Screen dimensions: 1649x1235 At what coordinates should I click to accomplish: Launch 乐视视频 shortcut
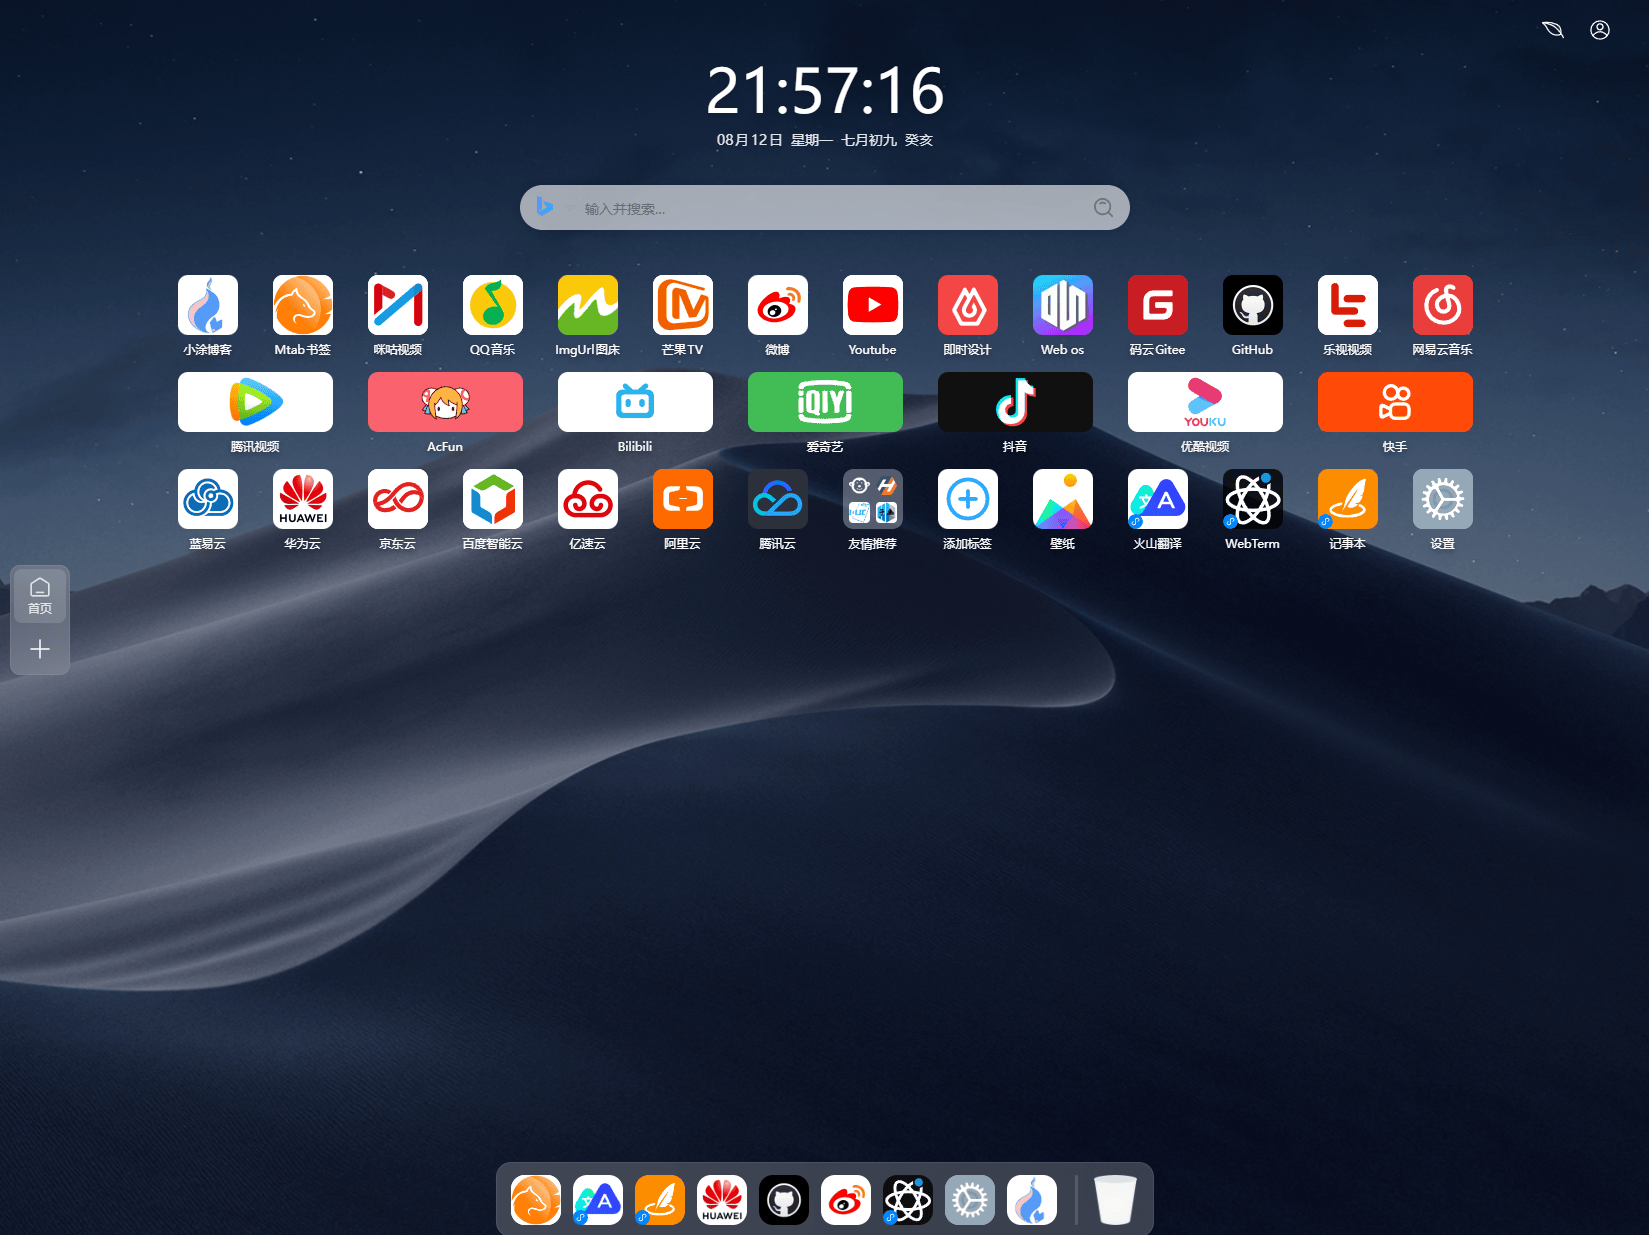click(x=1348, y=305)
